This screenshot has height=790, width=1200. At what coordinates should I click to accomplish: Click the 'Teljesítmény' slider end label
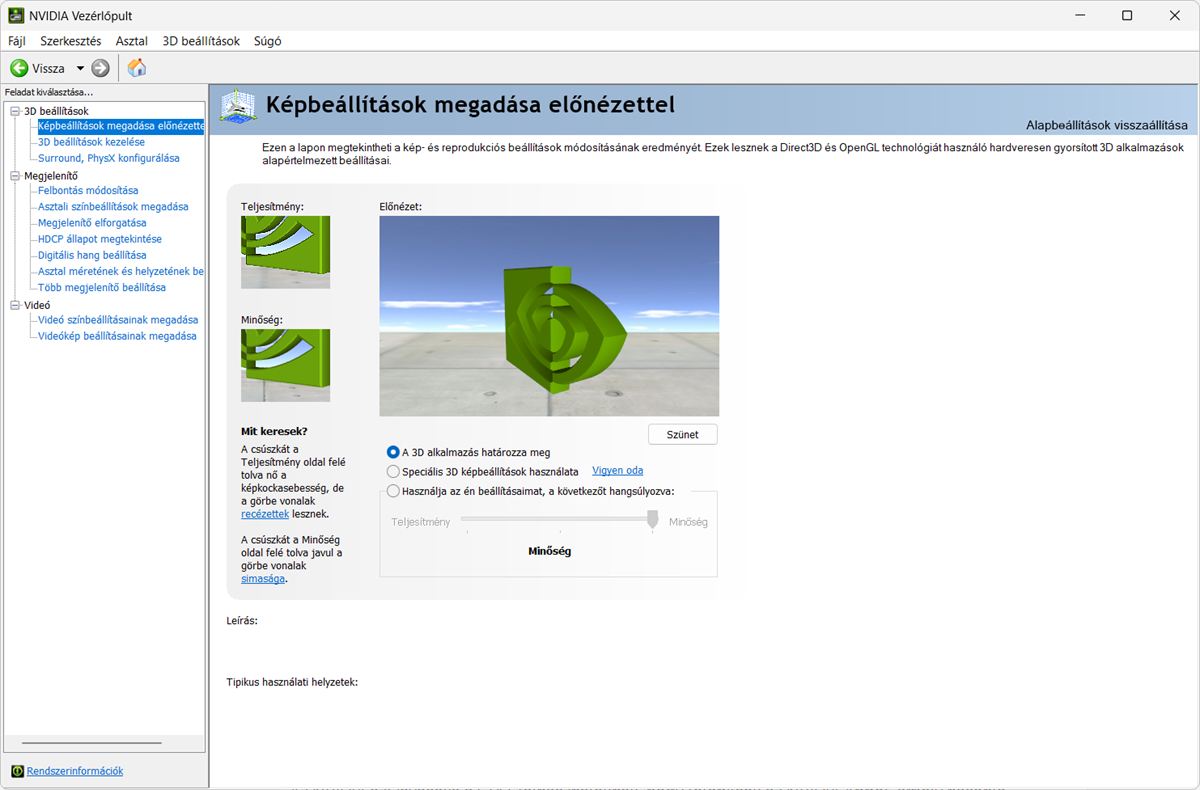click(x=420, y=522)
